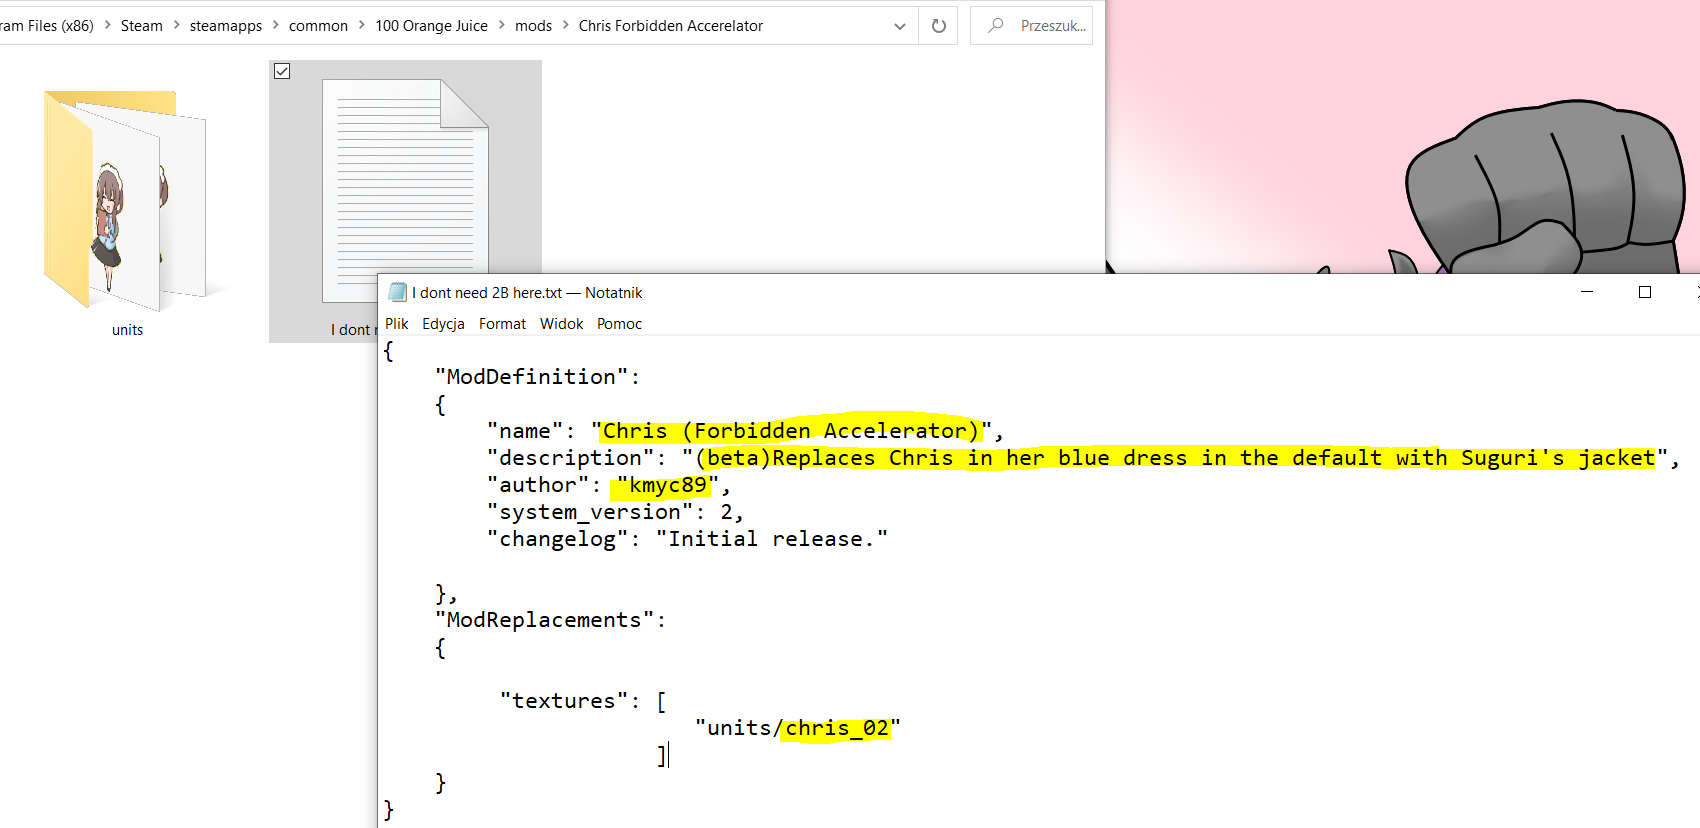Click the units folder name label
The image size is (1700, 828).
coord(127,330)
